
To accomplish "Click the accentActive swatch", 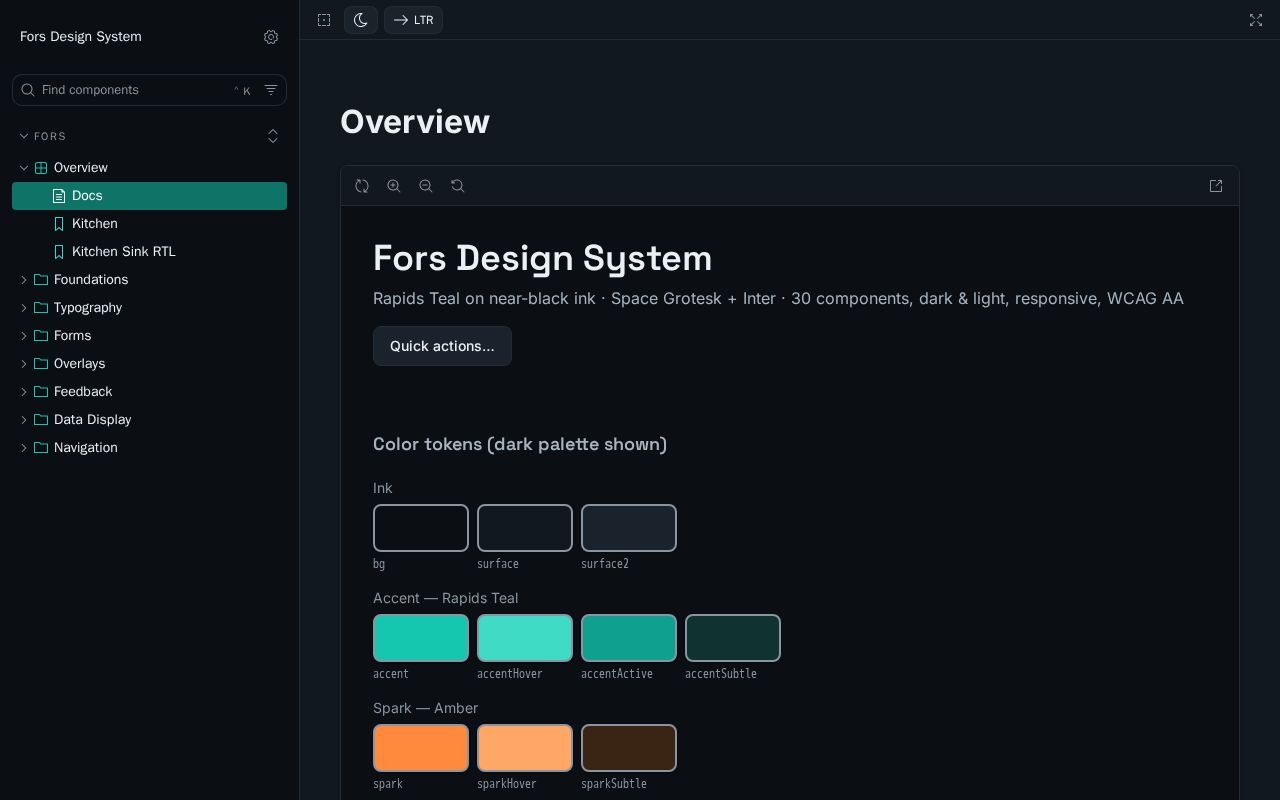I will point(629,638).
